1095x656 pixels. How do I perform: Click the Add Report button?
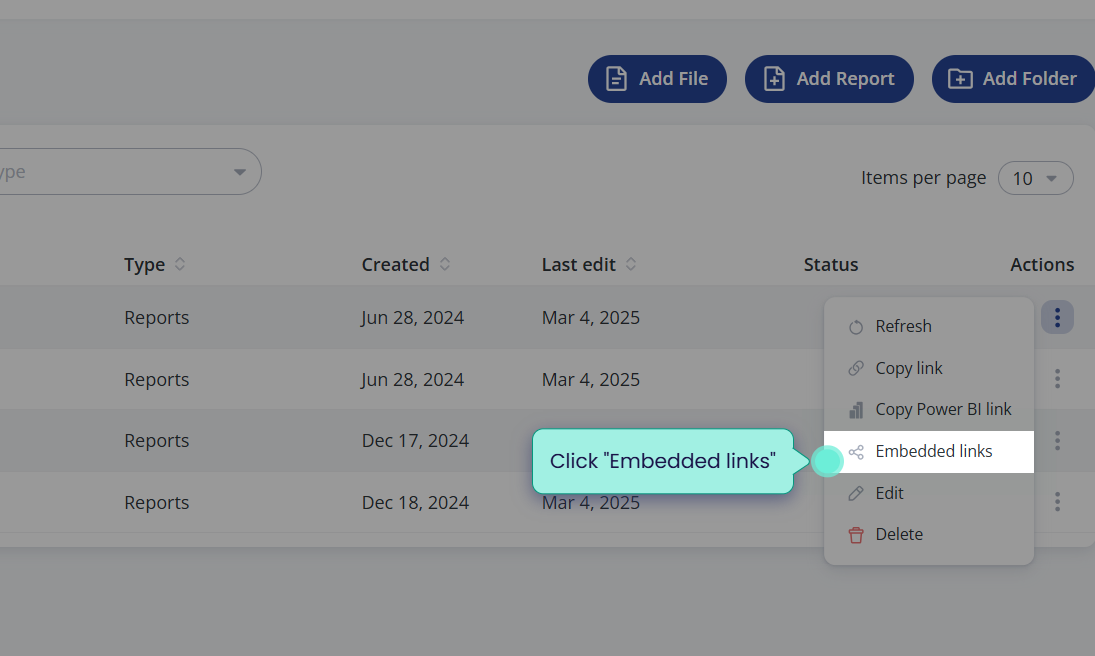(829, 79)
